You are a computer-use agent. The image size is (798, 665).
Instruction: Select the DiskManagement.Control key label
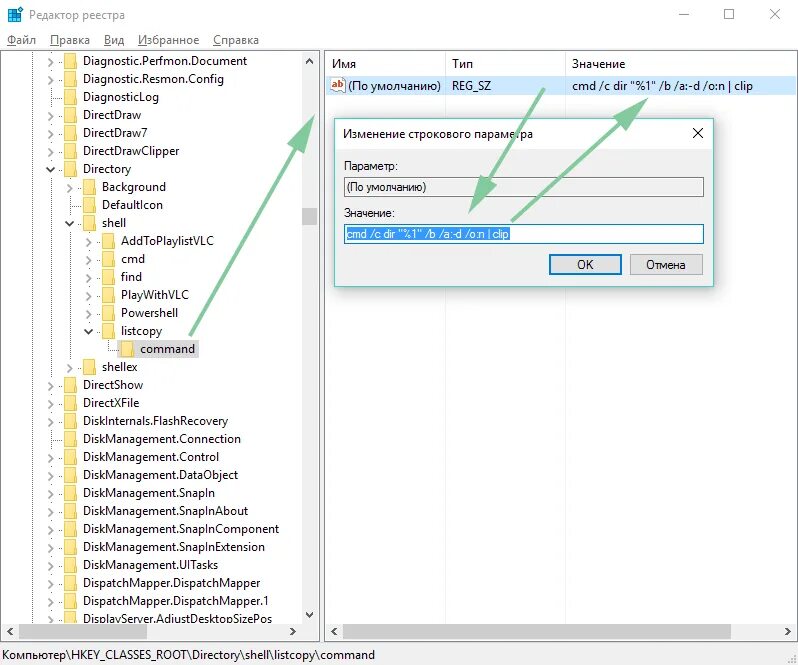pos(151,457)
